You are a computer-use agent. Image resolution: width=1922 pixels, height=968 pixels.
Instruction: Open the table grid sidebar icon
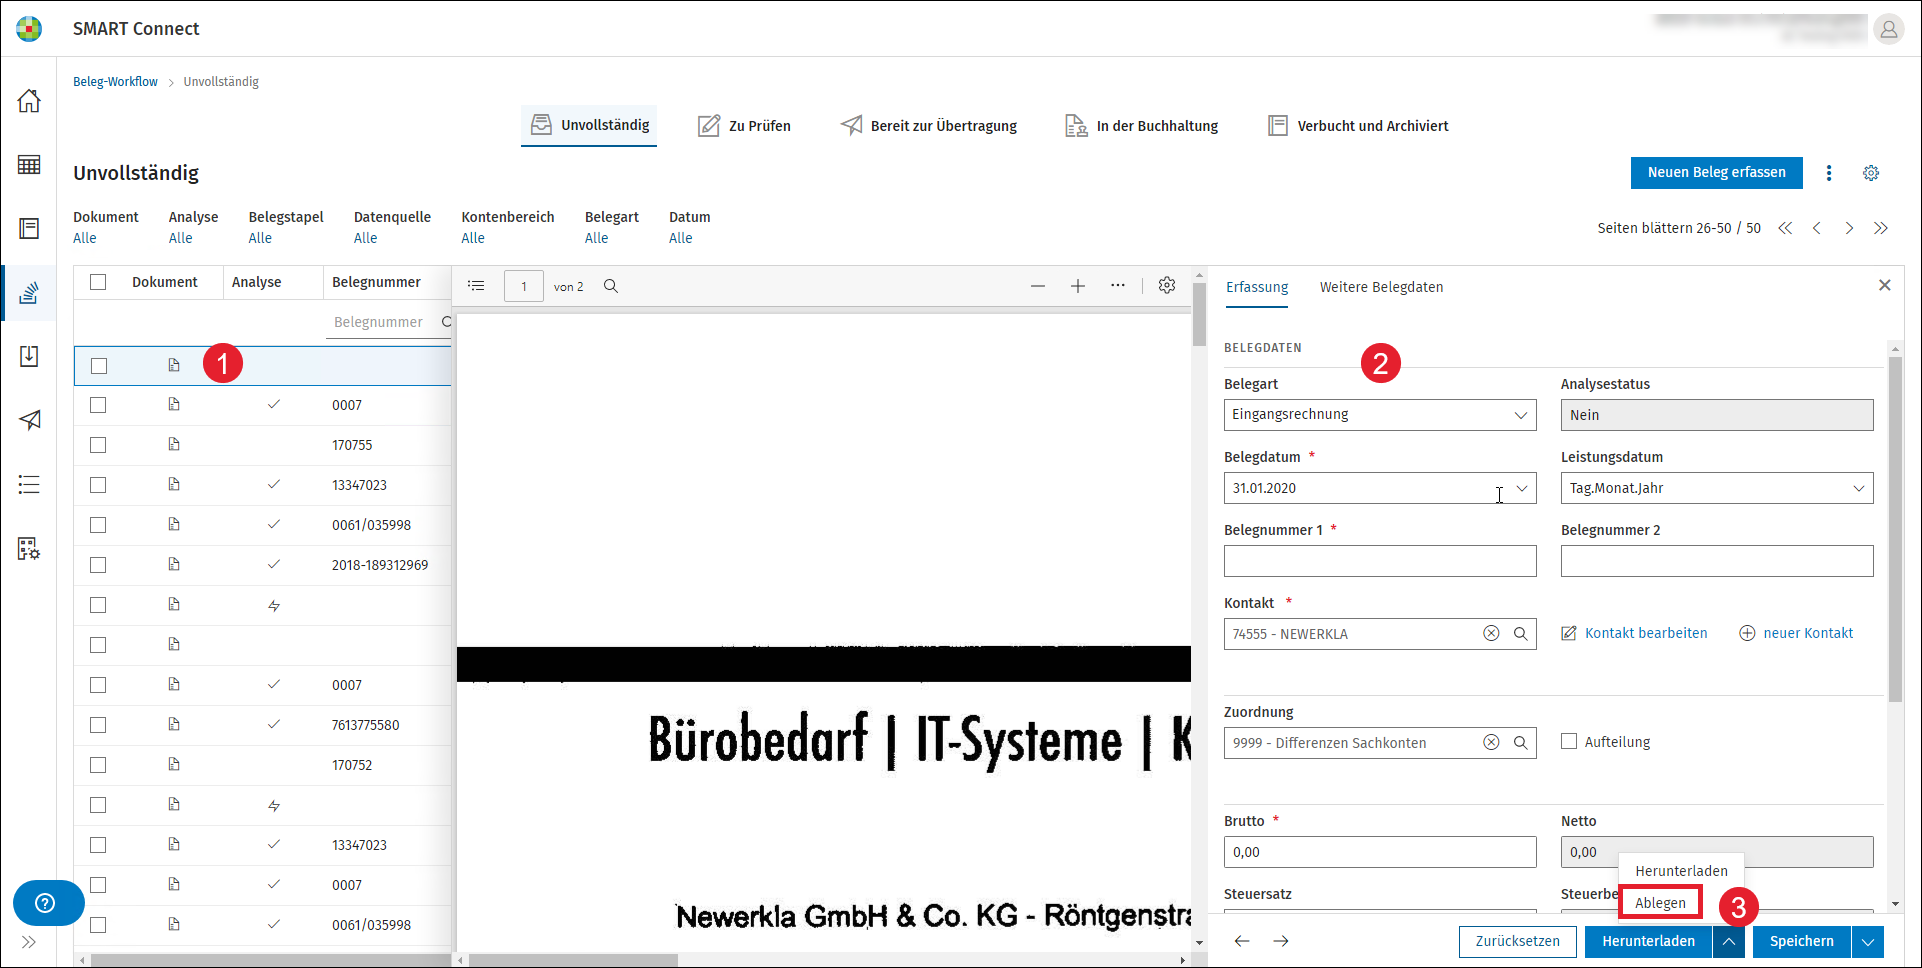tap(29, 165)
